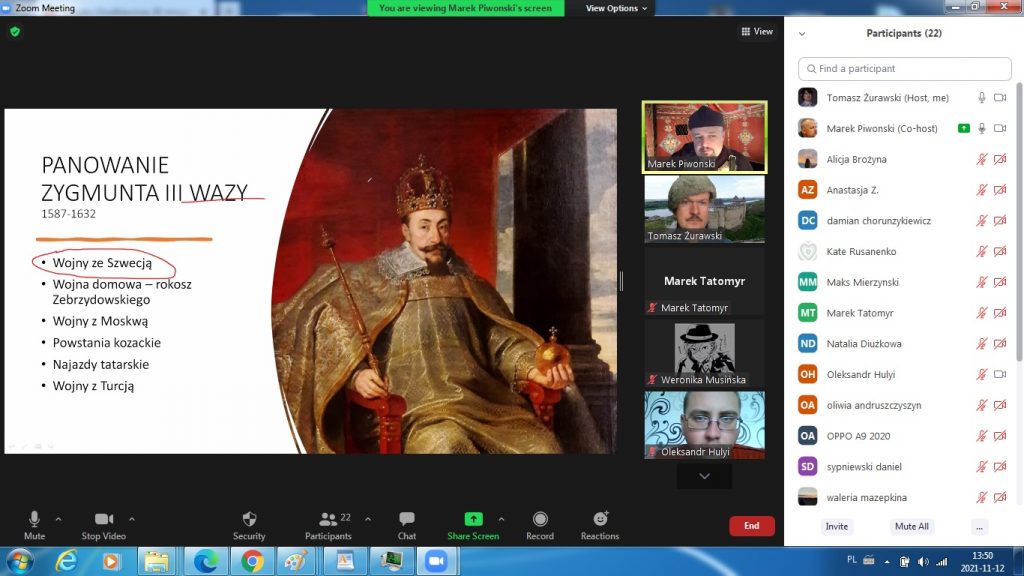1024x576 pixels.
Task: Open the Security shield icon
Action: pos(249,519)
